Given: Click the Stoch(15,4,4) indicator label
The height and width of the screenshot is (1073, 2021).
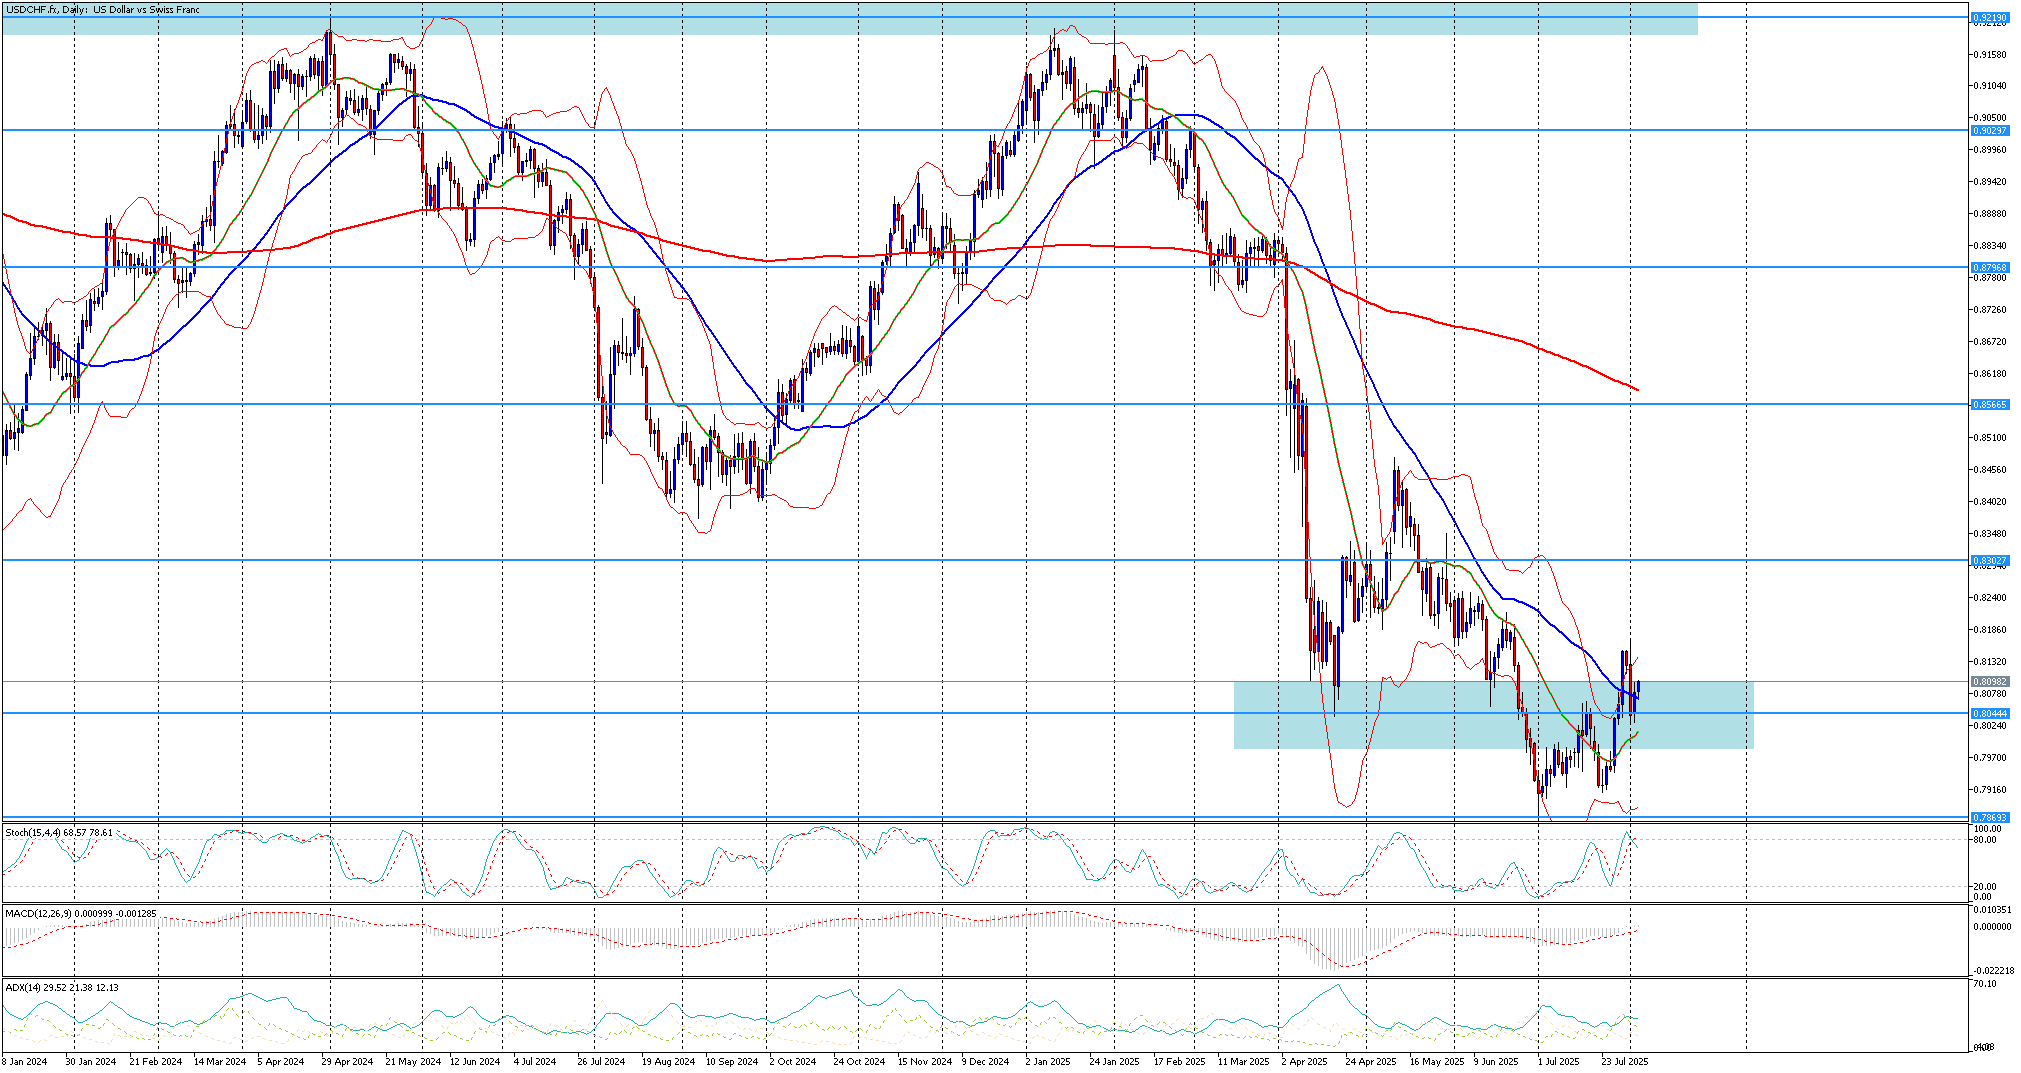Looking at the screenshot, I should click(59, 832).
